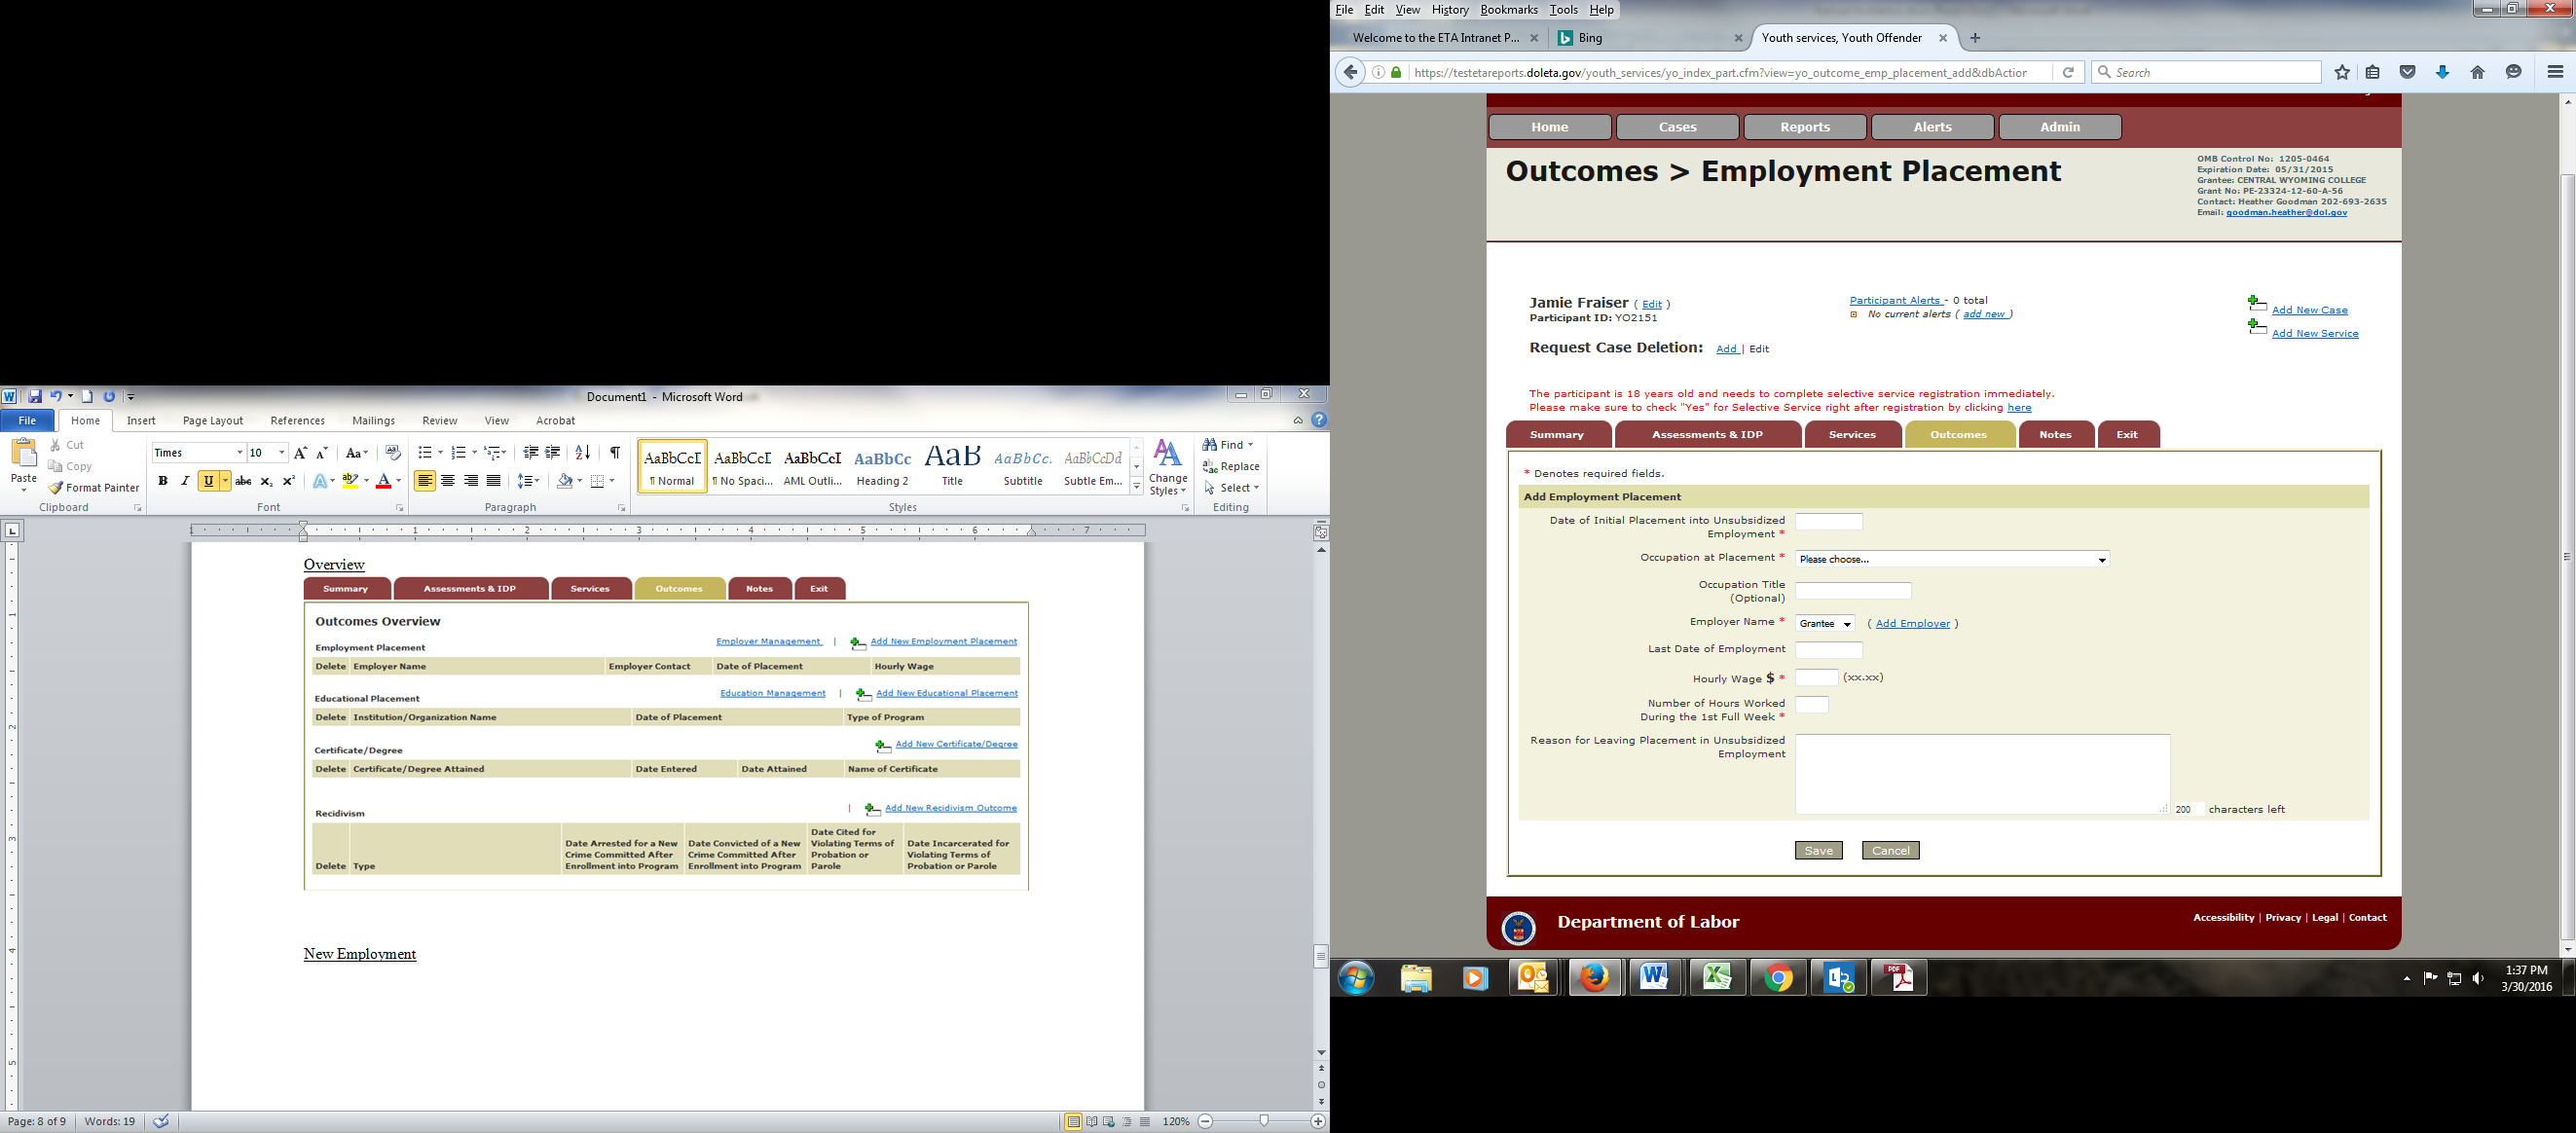The width and height of the screenshot is (2576, 1133).
Task: Expand the Employer Name Grantee dropdown
Action: point(1825,624)
